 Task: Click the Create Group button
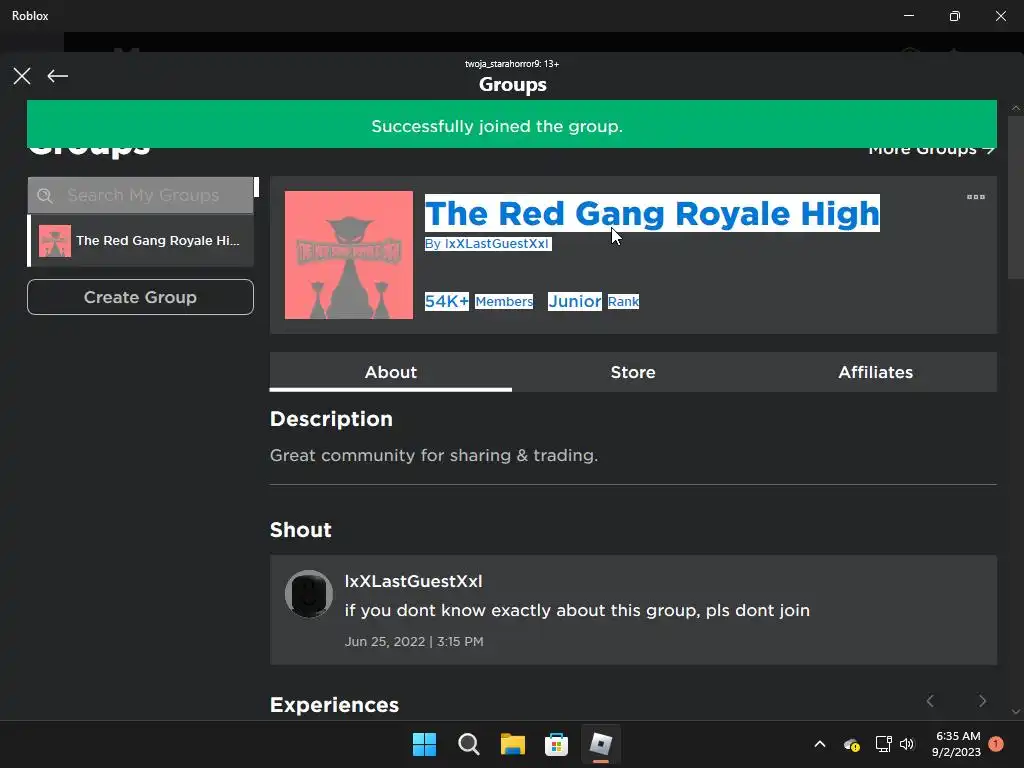(x=140, y=297)
